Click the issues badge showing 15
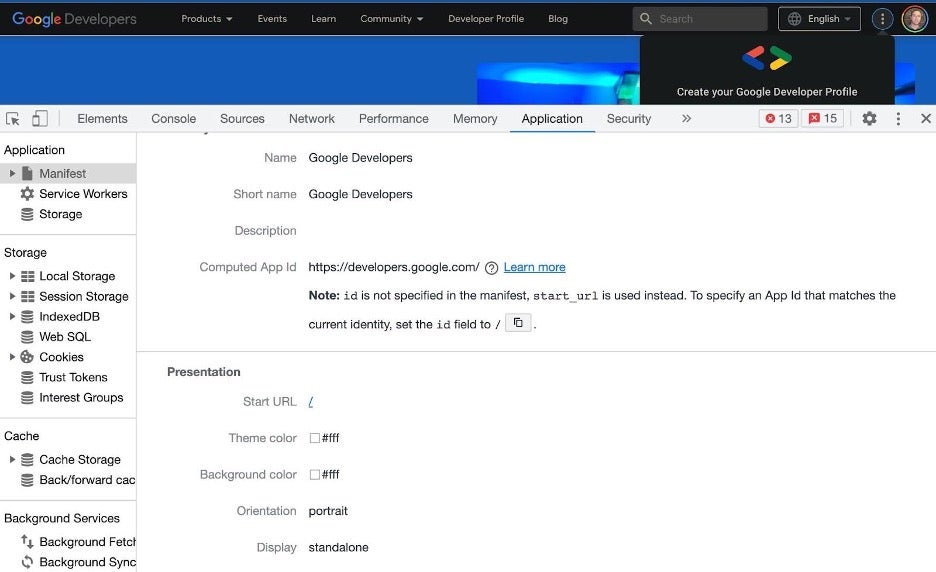Image resolution: width=936 pixels, height=572 pixels. [x=823, y=118]
